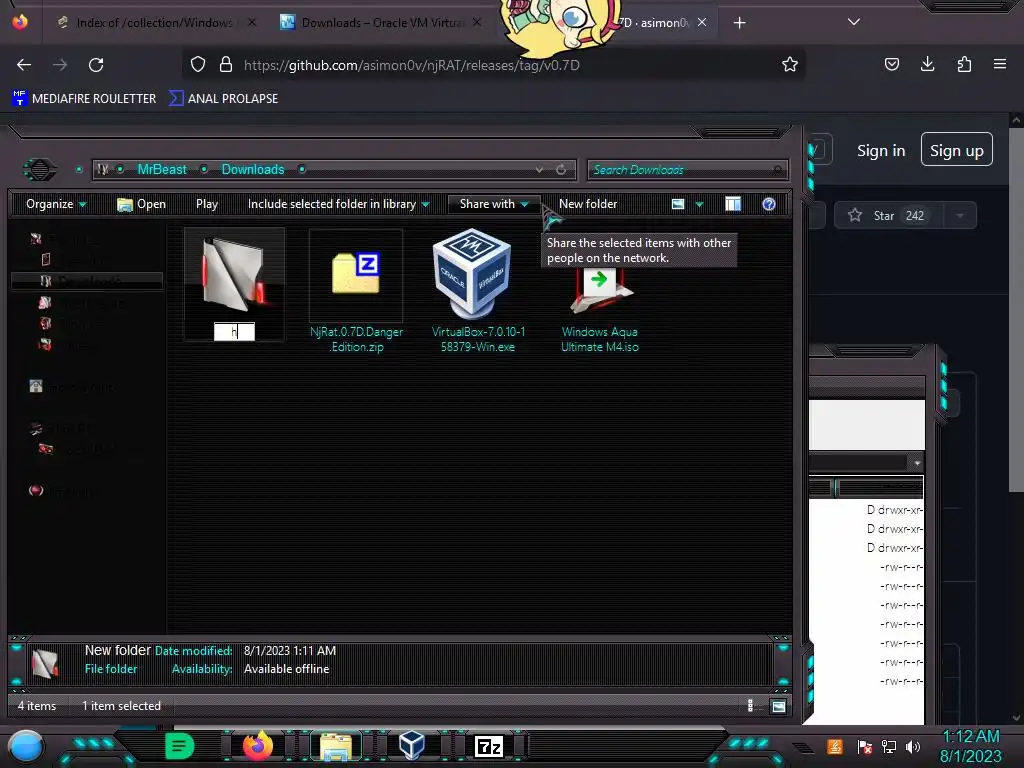Click the large icons view icon in the status bar
The height and width of the screenshot is (768, 1024).
pyautogui.click(x=778, y=706)
